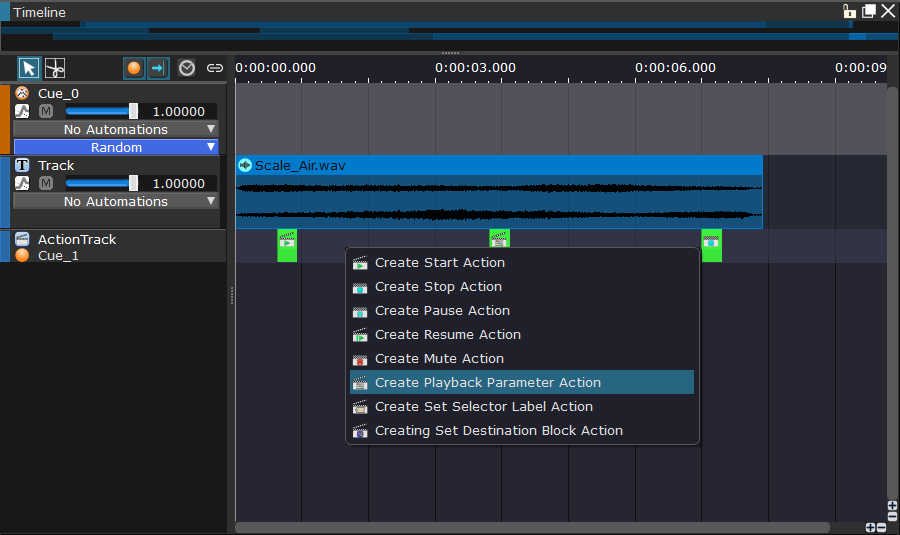Viewport: 900px width, 535px height.
Task: Select the scissors cut tool
Action: click(x=55, y=68)
